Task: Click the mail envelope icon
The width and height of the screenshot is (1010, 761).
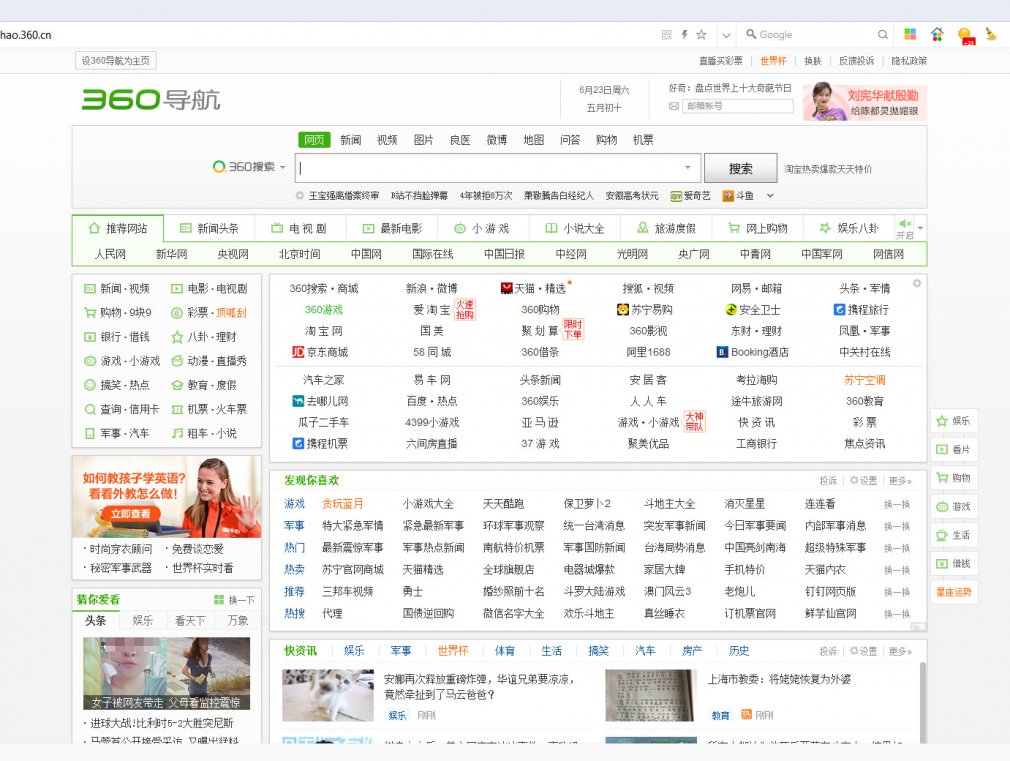Action: pyautogui.click(x=674, y=106)
